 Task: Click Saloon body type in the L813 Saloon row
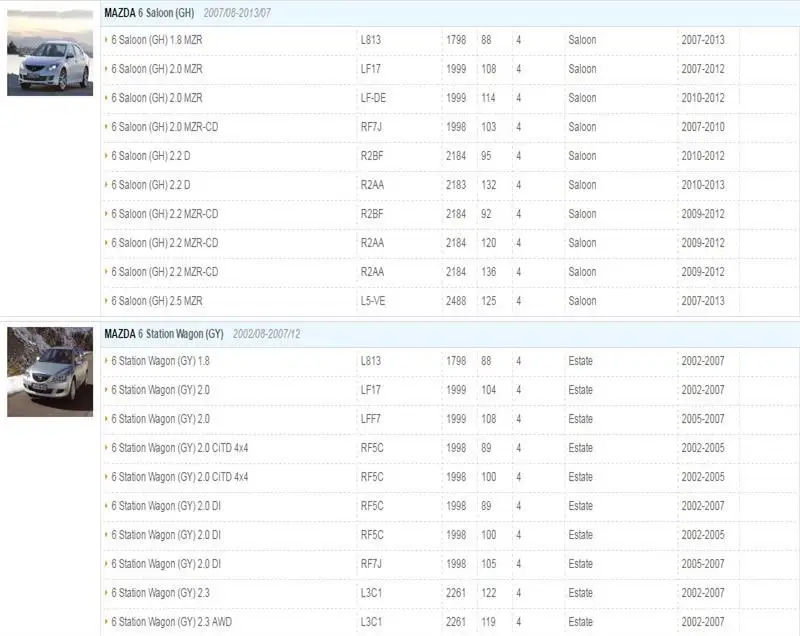tap(582, 40)
